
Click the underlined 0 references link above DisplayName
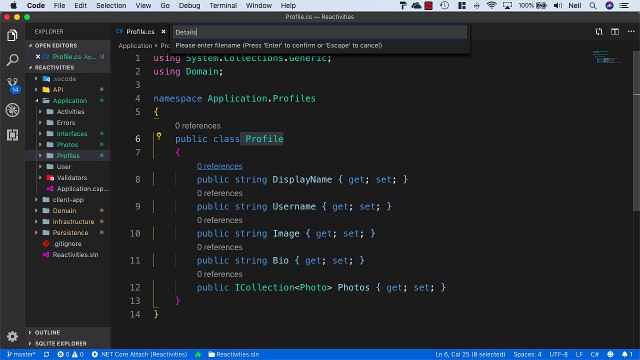220,166
